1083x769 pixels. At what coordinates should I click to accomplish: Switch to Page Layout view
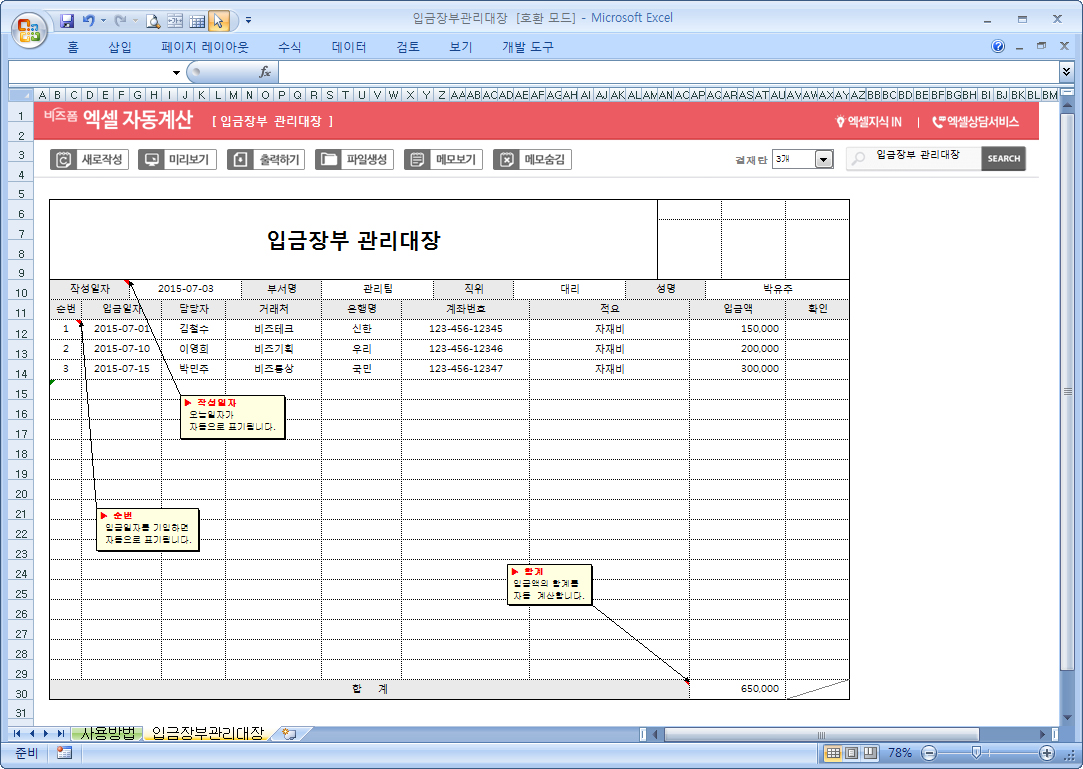click(x=852, y=753)
